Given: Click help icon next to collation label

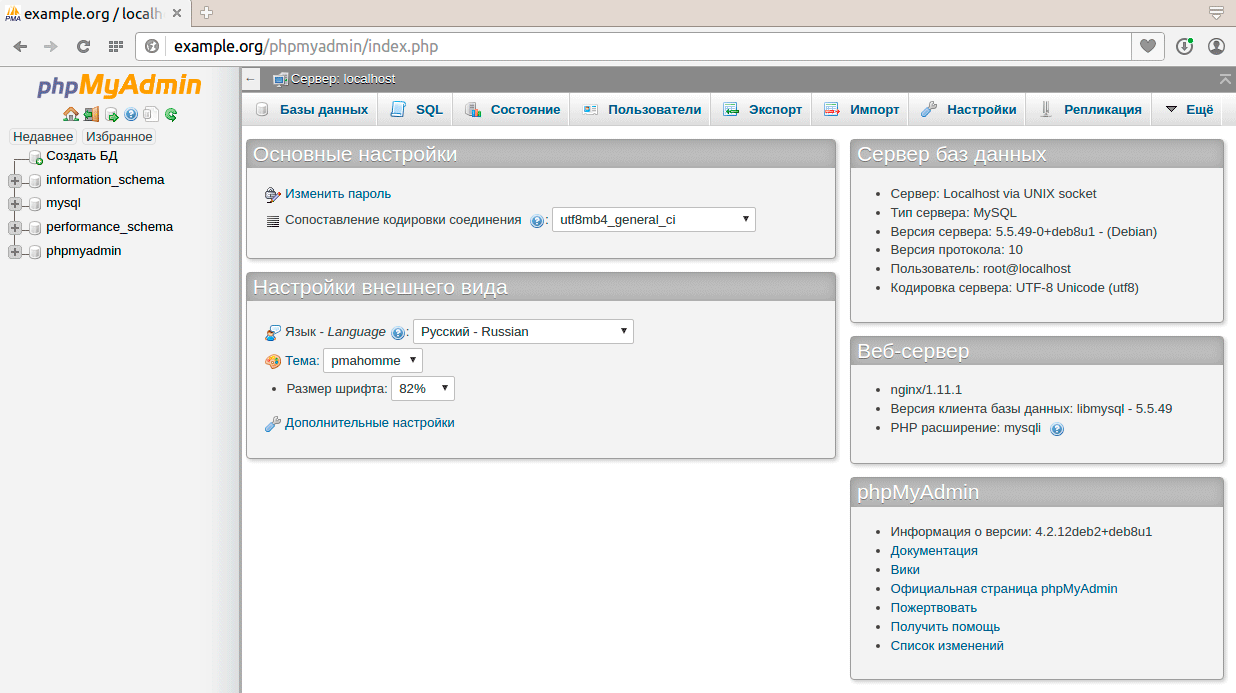Looking at the screenshot, I should tap(537, 221).
